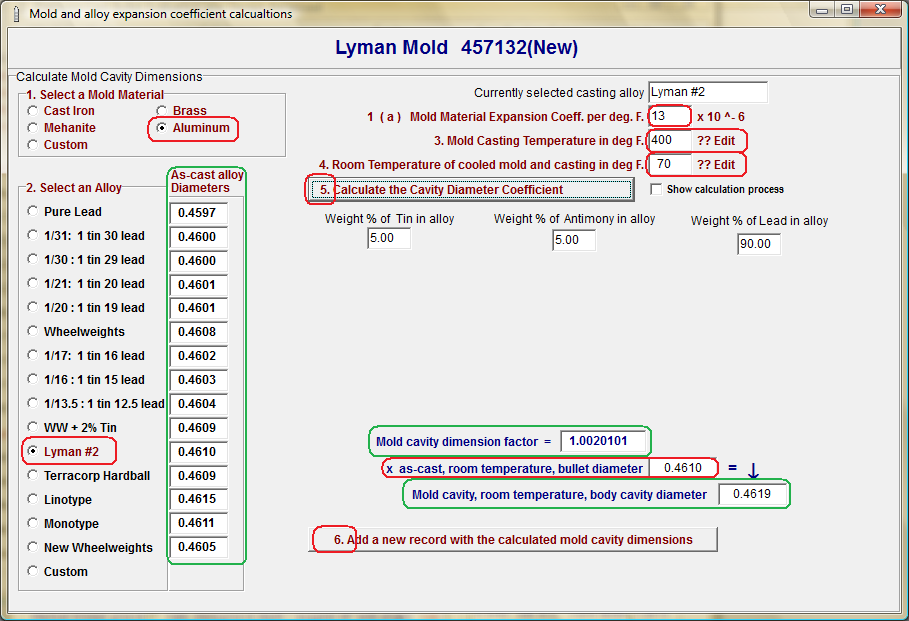Add a new record with calculated dimensions

pyautogui.click(x=512, y=540)
